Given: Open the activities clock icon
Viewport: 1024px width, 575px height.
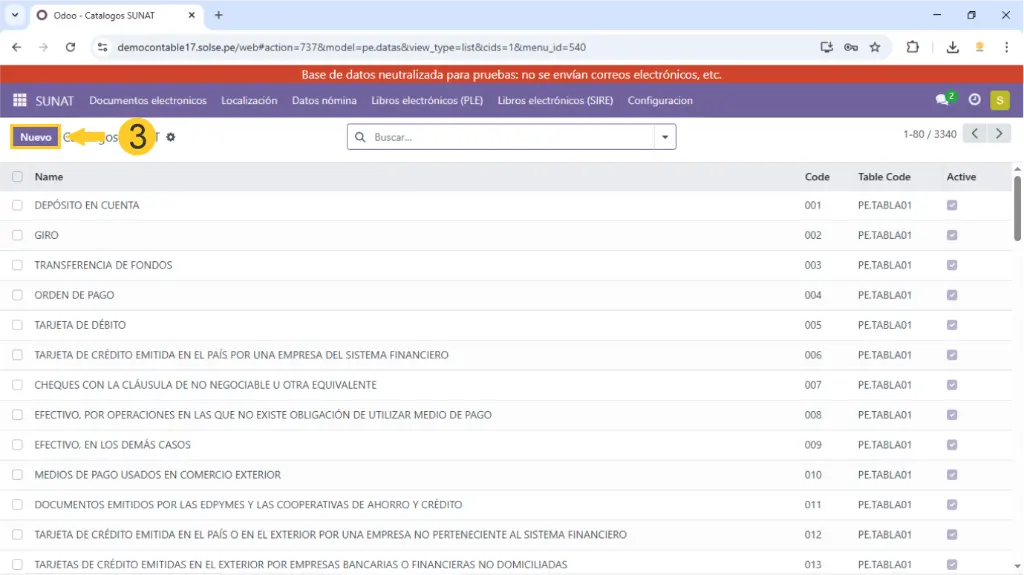Looking at the screenshot, I should [974, 100].
